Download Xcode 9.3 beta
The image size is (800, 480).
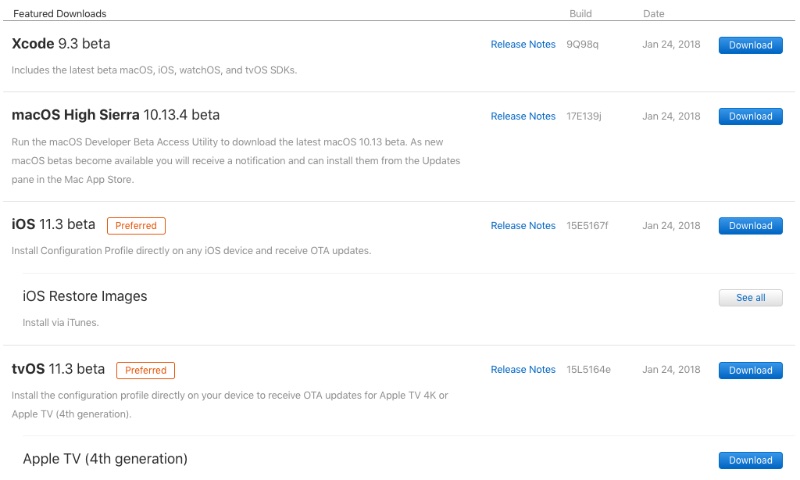coord(750,45)
